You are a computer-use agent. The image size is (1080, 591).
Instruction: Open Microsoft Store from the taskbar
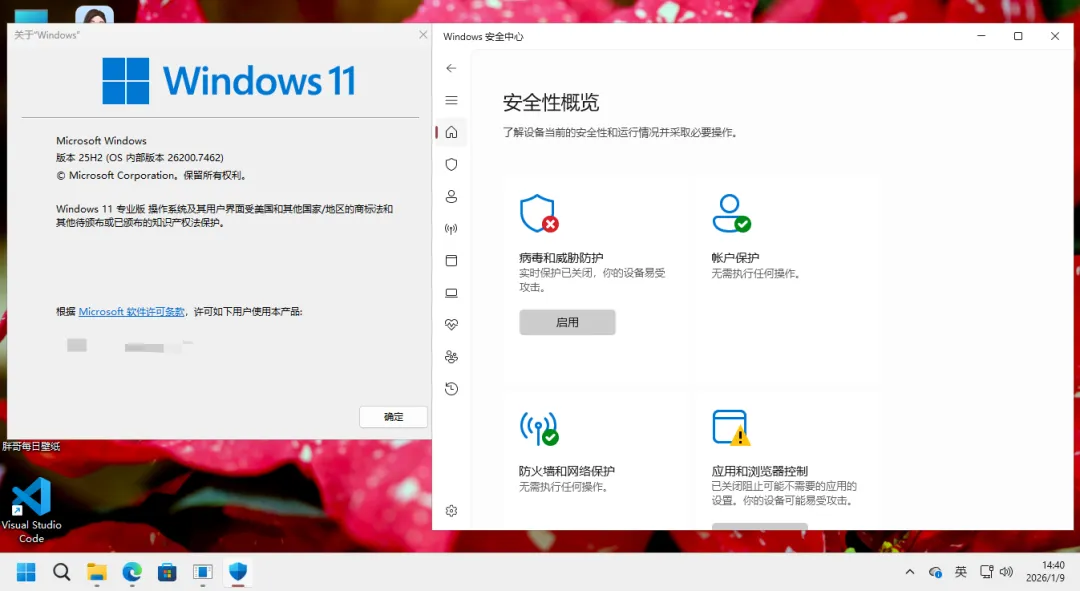(167, 572)
